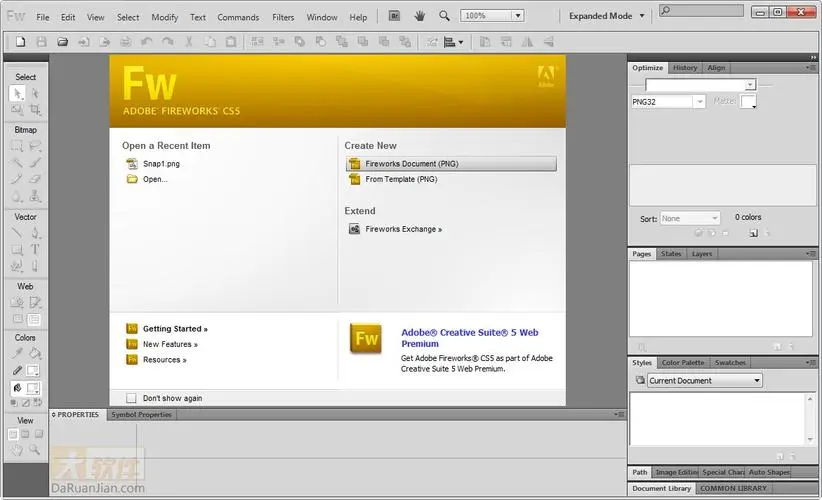Screen dimensions: 822x500
Task: Create a new Fireworks Document (PNG)
Action: point(450,163)
